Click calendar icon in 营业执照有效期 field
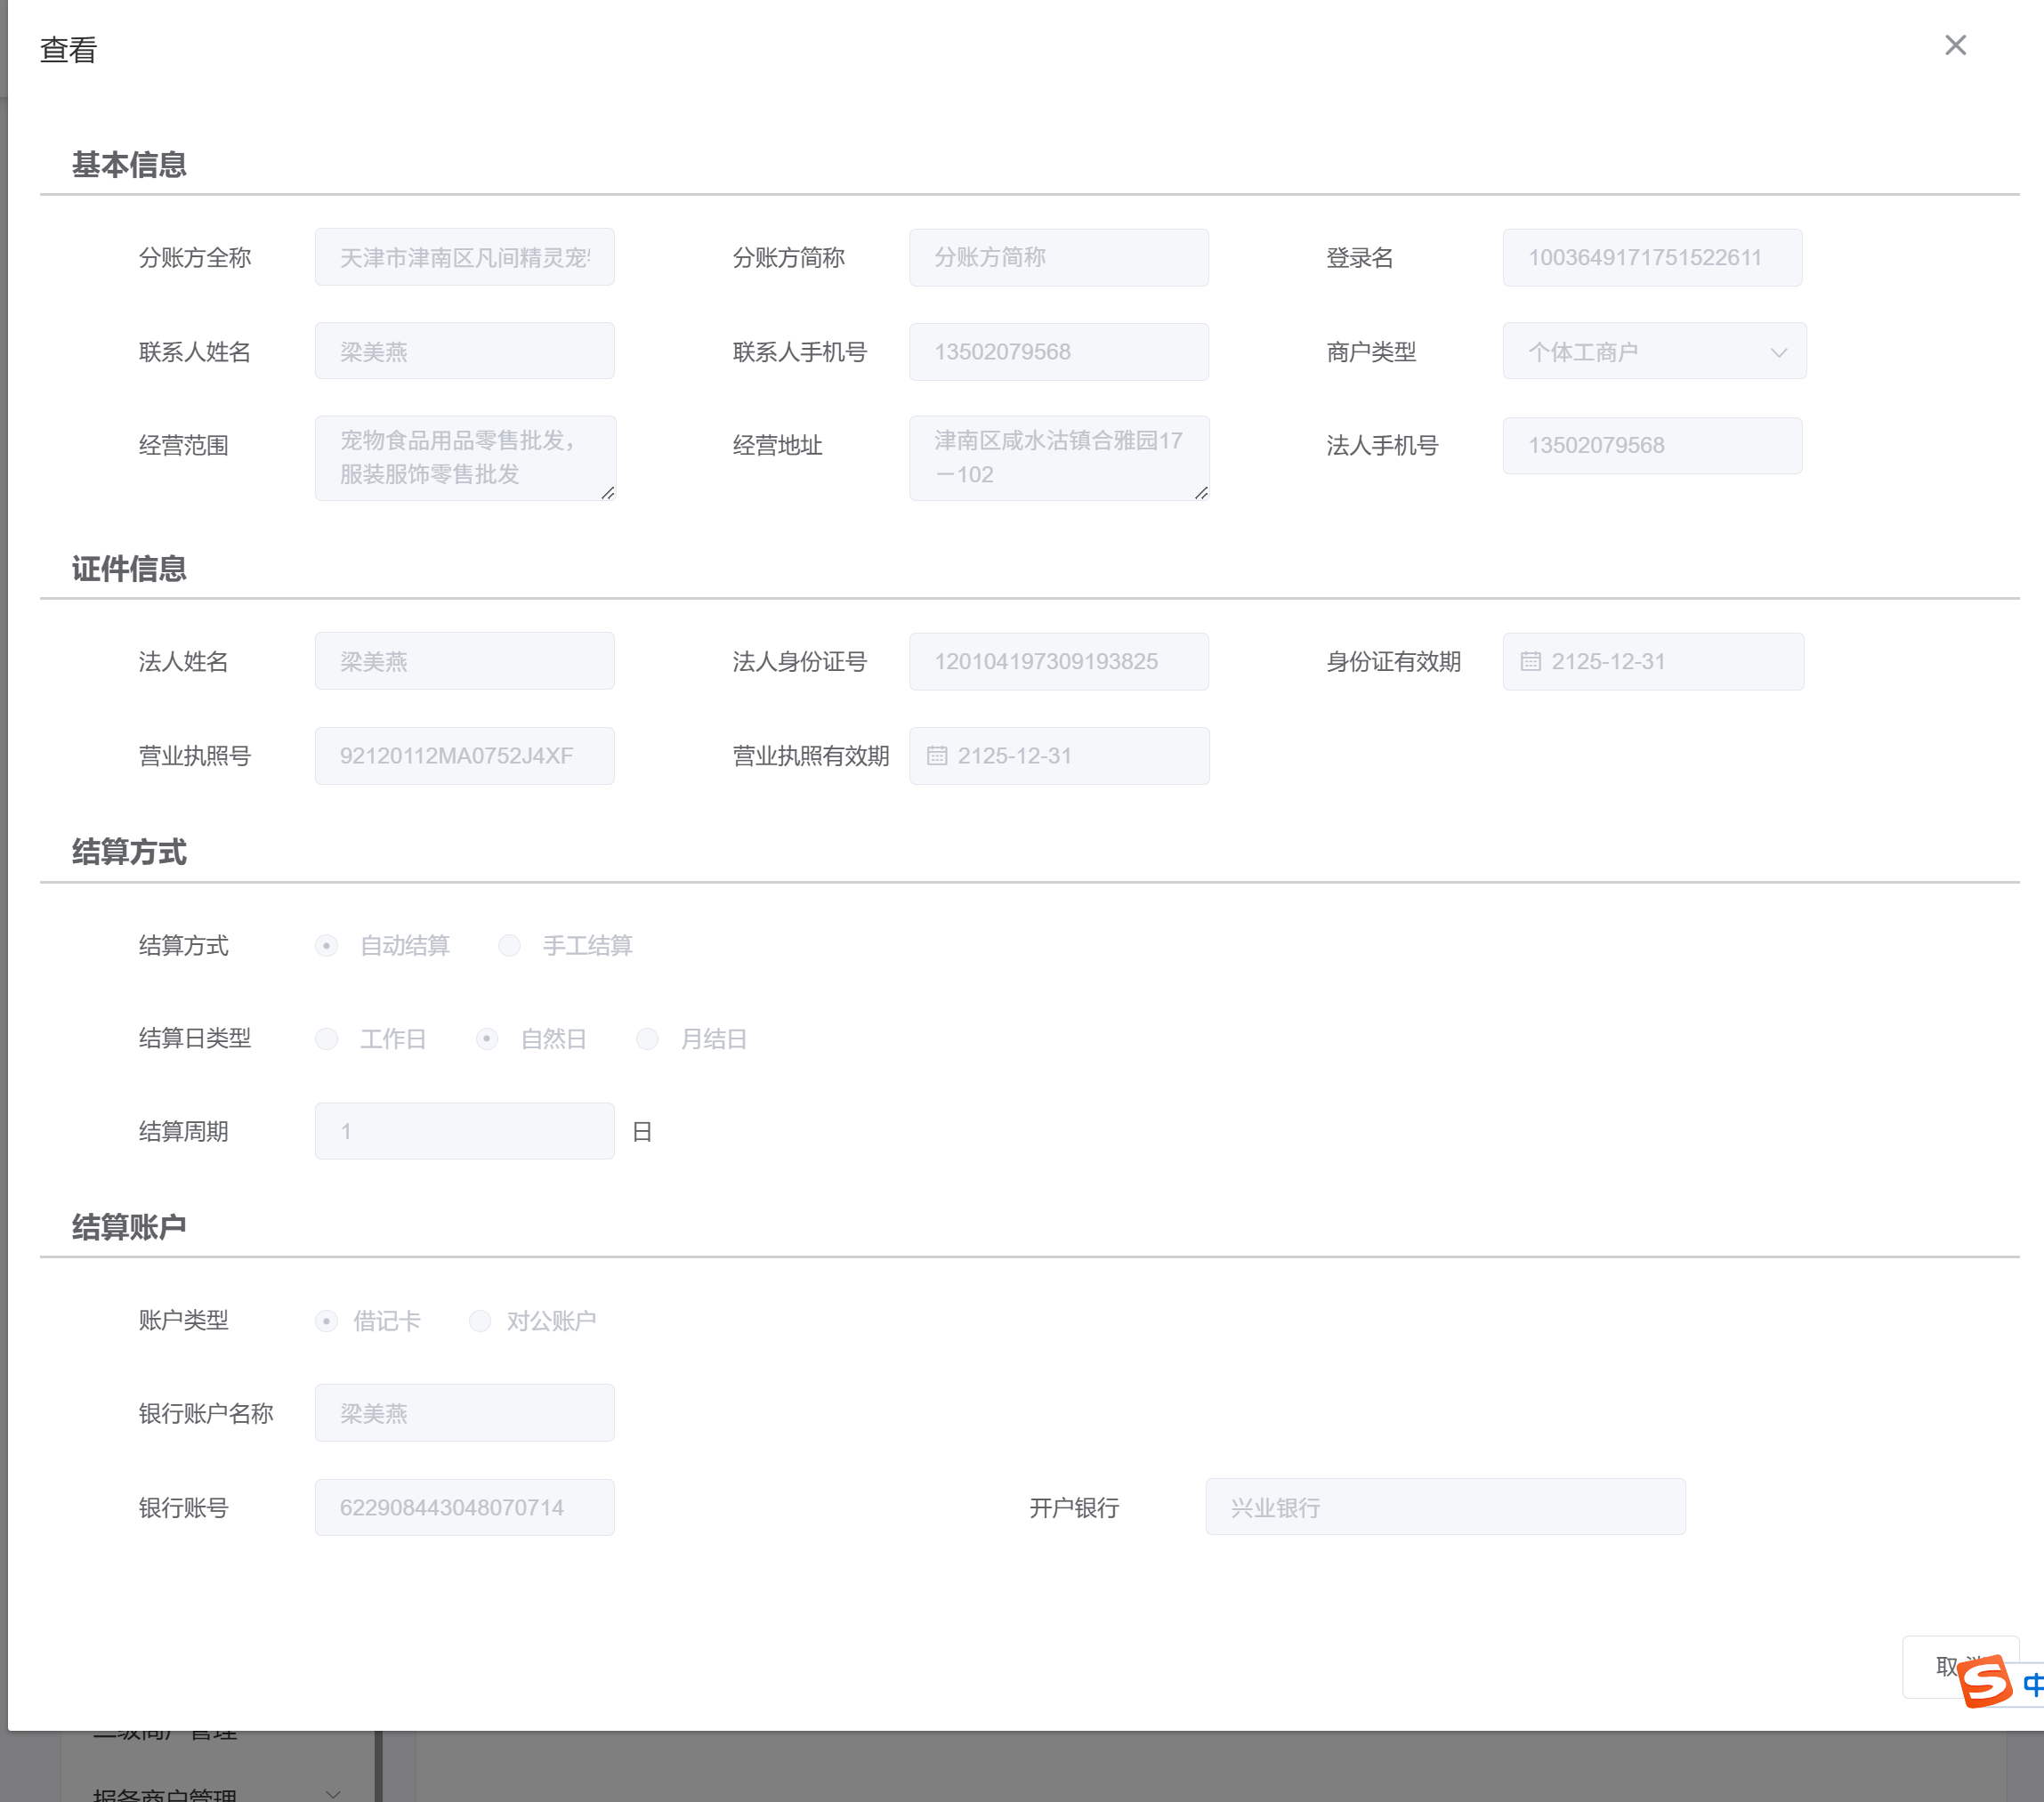This screenshot has width=2044, height=1802. pyautogui.click(x=936, y=756)
